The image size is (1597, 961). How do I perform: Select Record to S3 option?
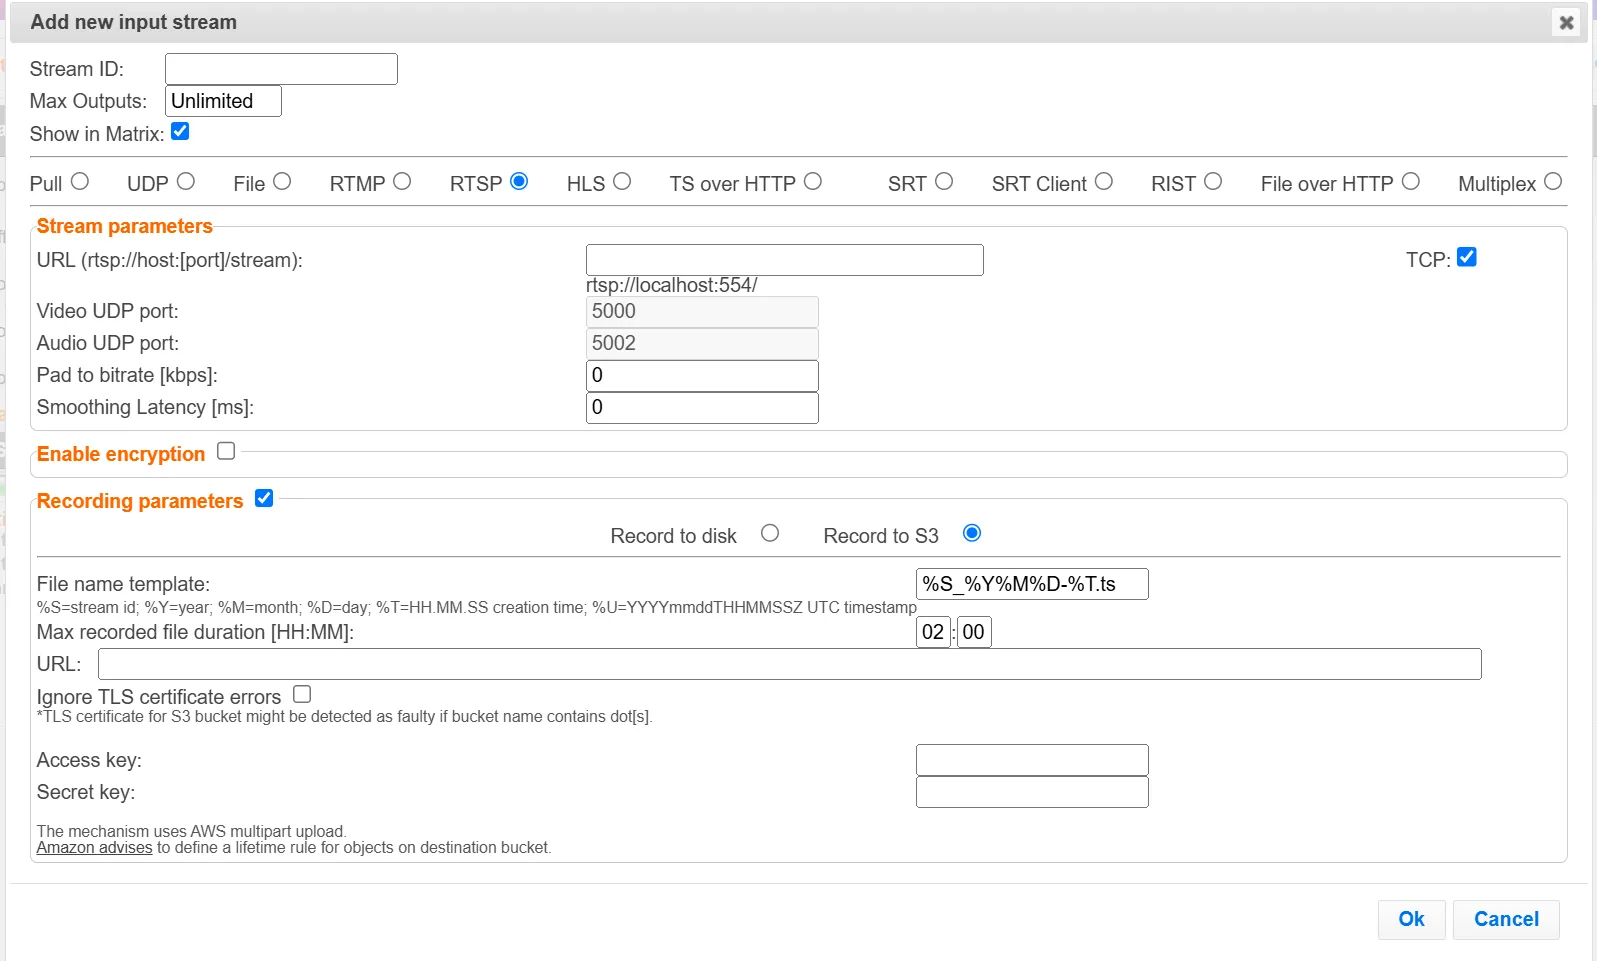(x=972, y=533)
